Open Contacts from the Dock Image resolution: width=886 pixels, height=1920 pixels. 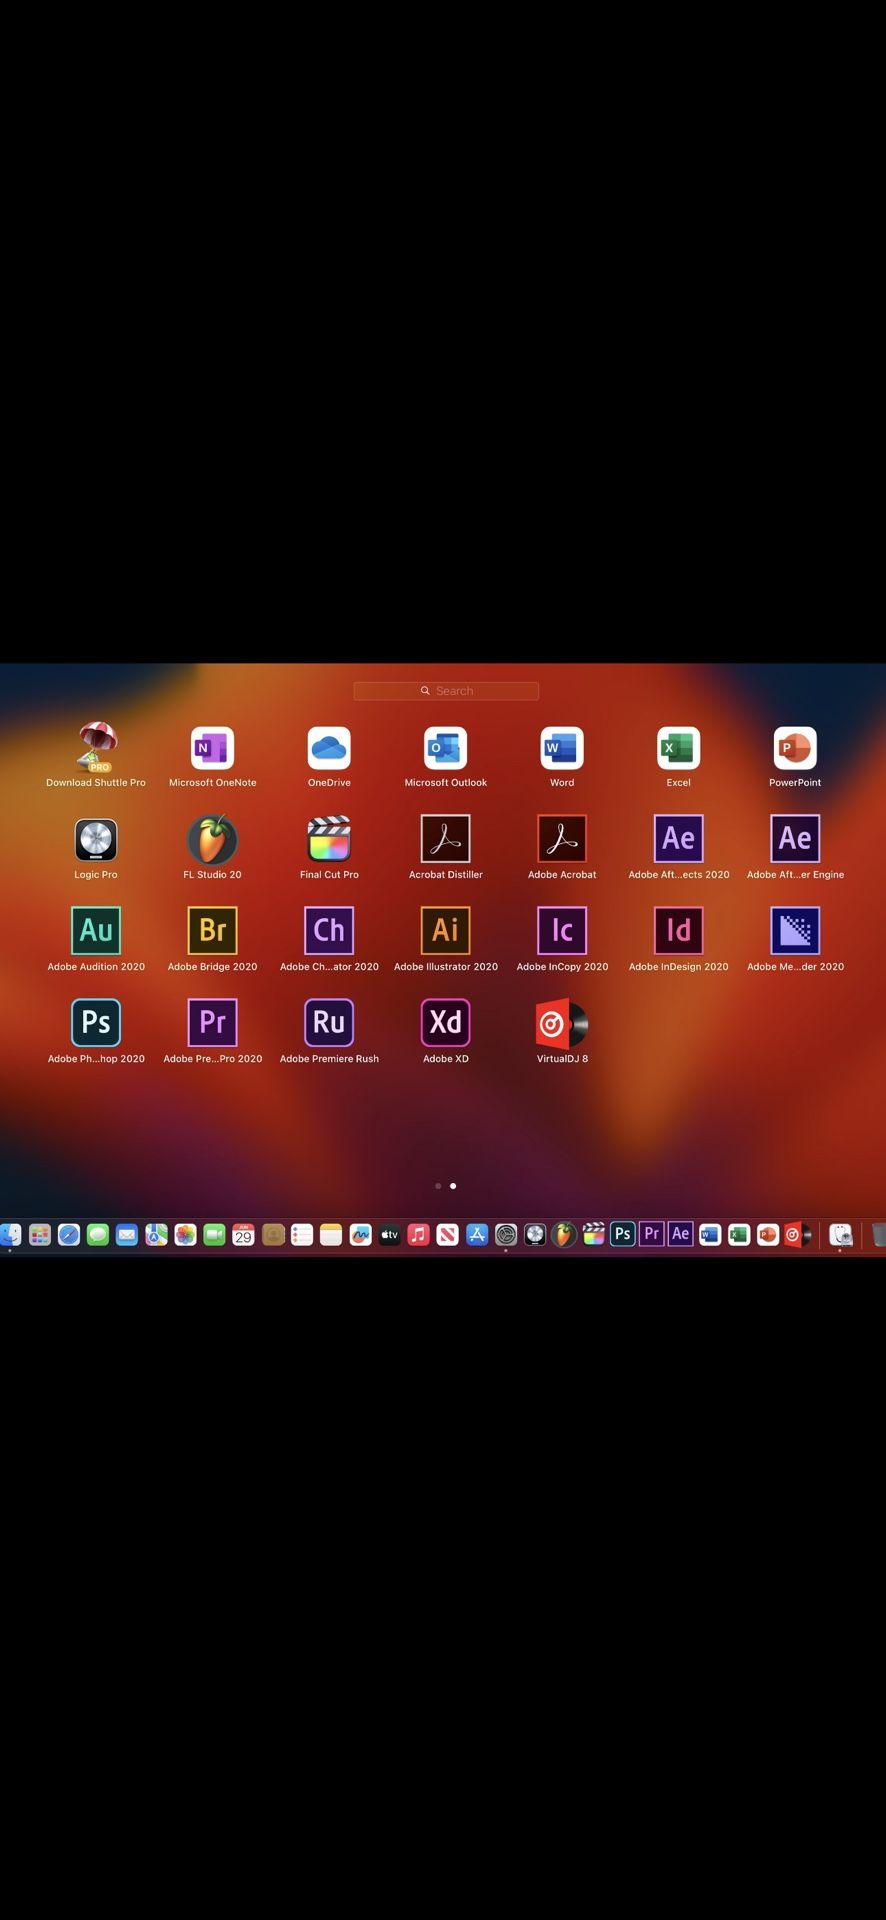pyautogui.click(x=273, y=1235)
